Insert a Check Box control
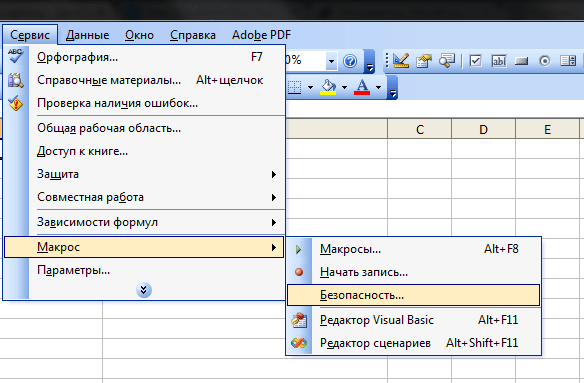The width and height of the screenshot is (584, 383). 476,61
